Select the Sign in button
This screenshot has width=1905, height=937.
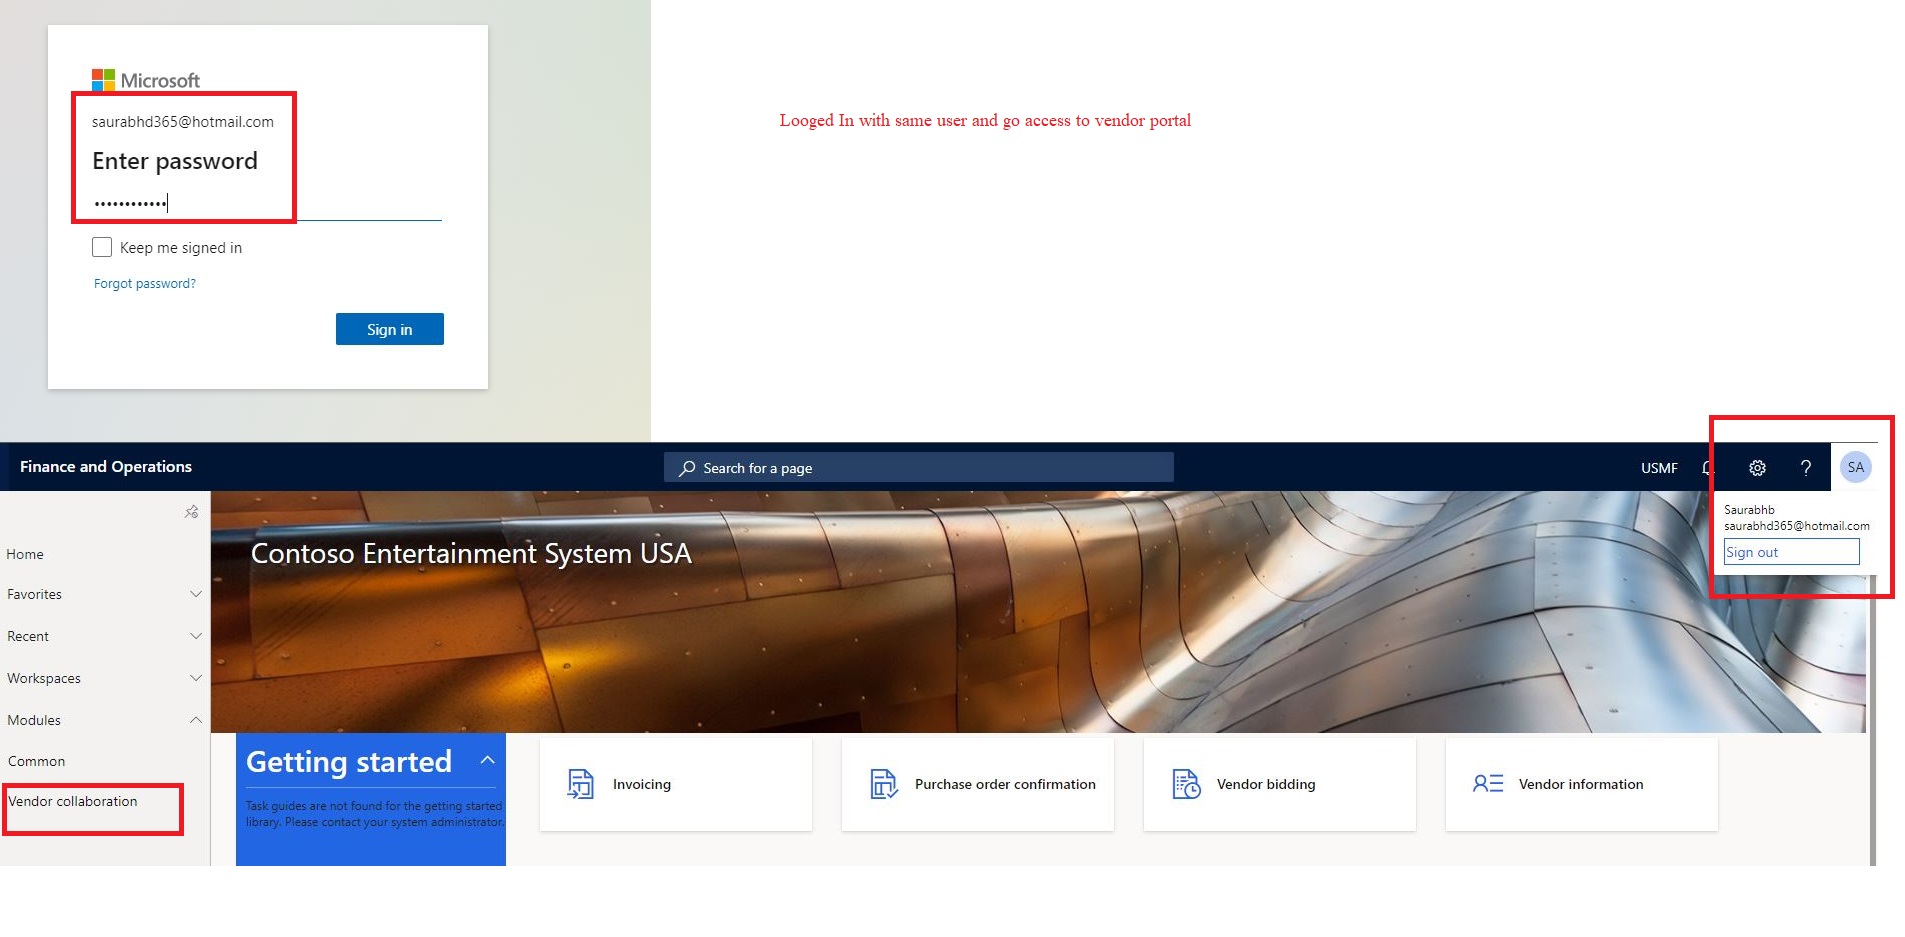click(389, 328)
